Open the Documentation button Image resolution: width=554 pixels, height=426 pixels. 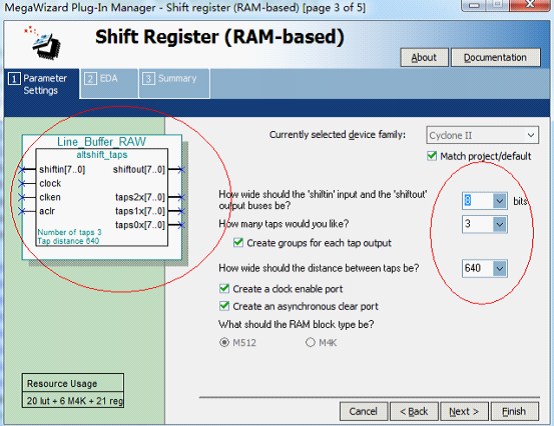[x=495, y=57]
